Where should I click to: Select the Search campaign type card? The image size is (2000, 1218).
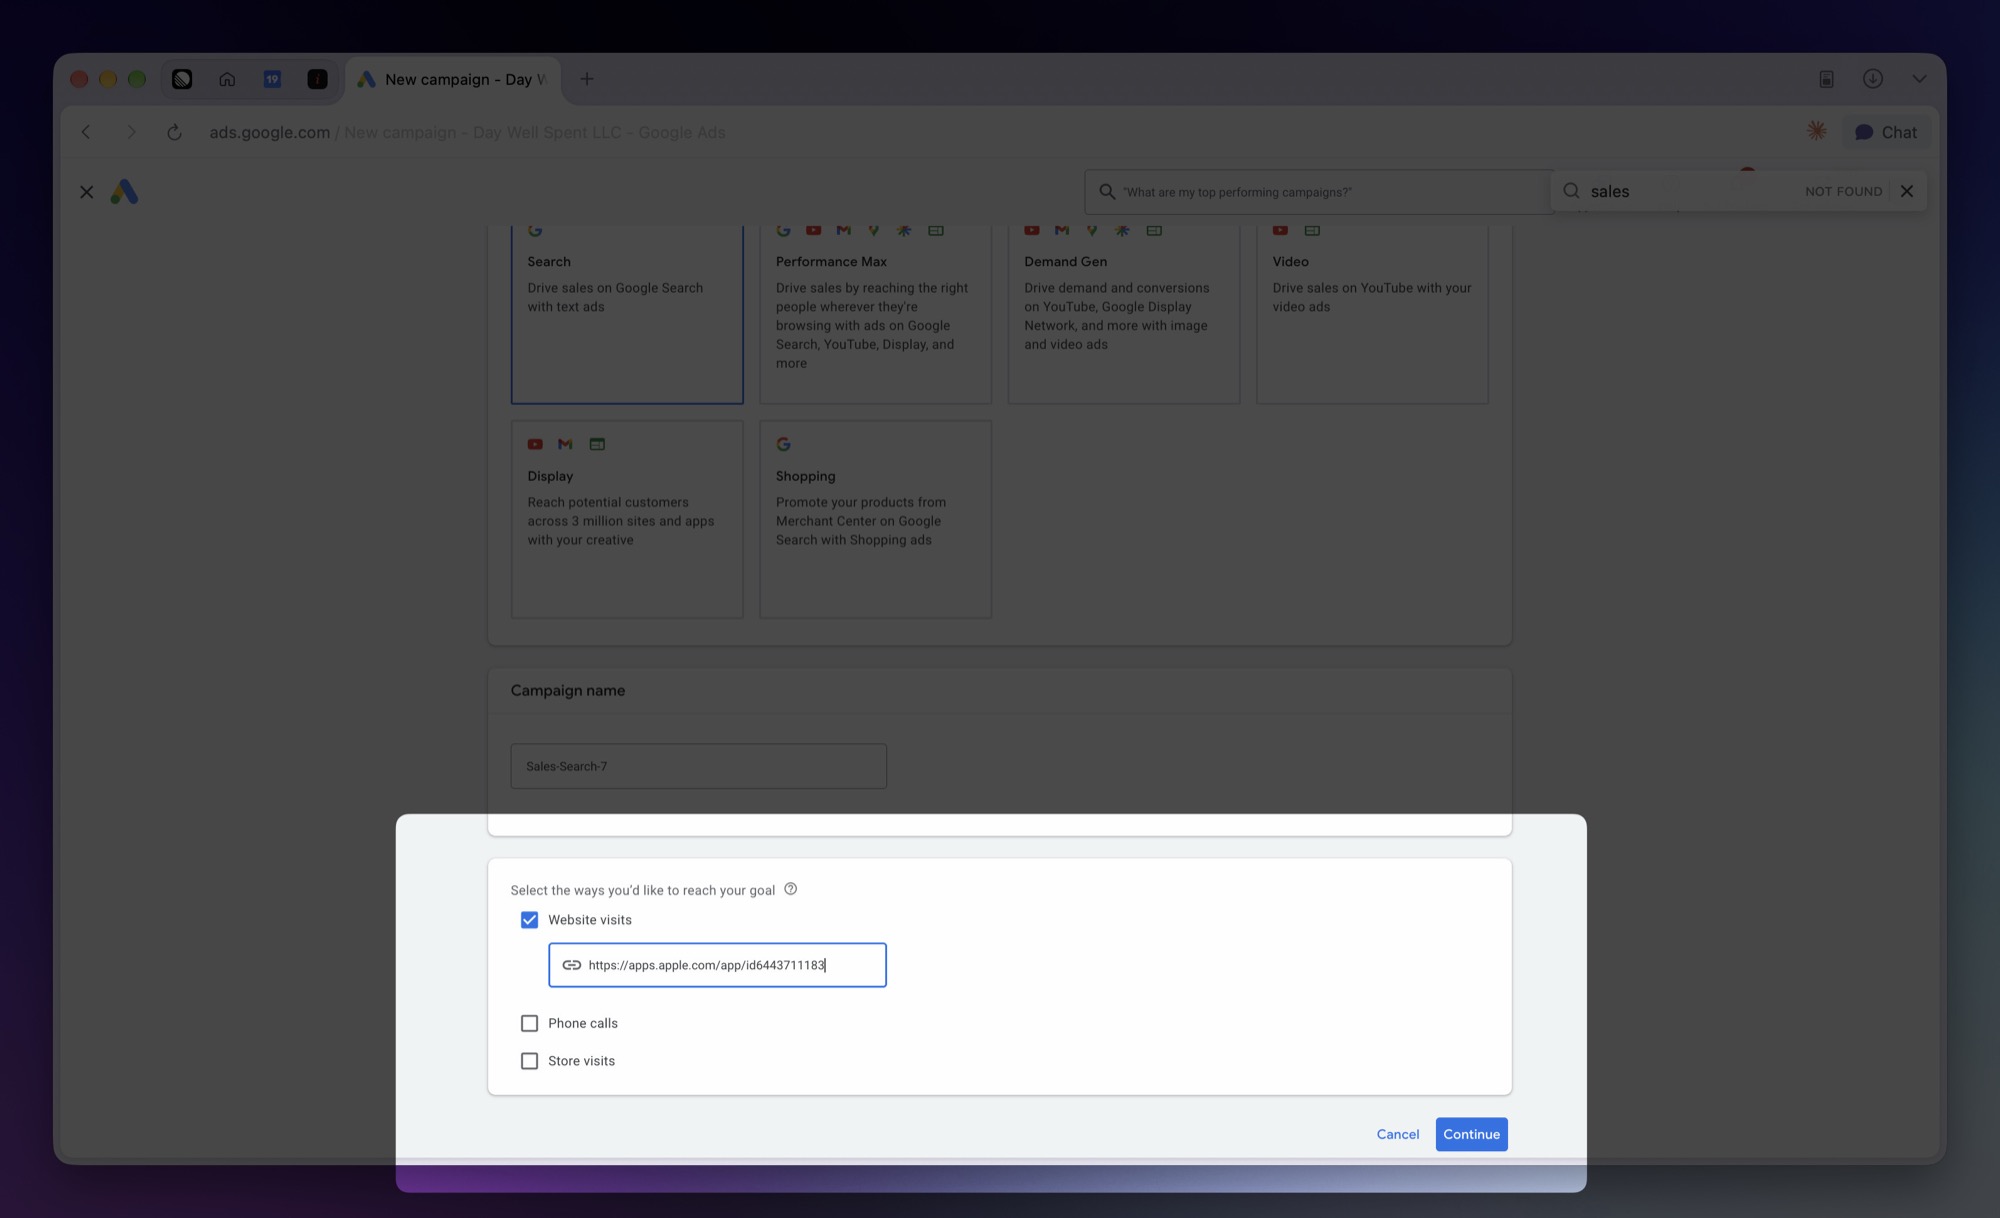pyautogui.click(x=627, y=314)
